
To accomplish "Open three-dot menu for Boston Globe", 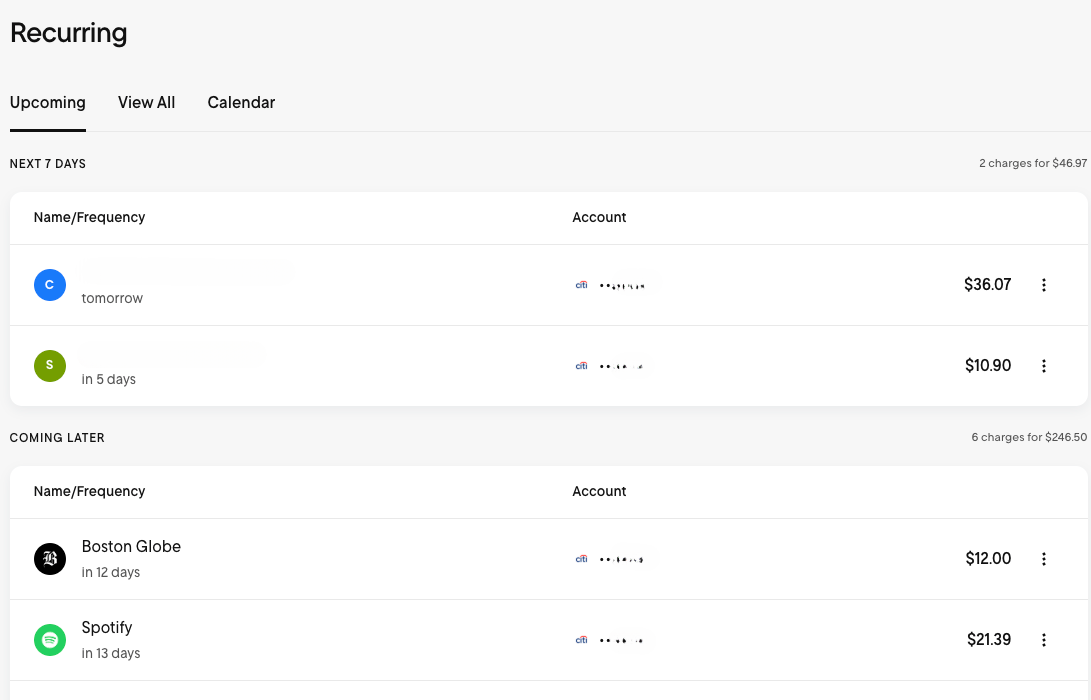I will tap(1044, 559).
